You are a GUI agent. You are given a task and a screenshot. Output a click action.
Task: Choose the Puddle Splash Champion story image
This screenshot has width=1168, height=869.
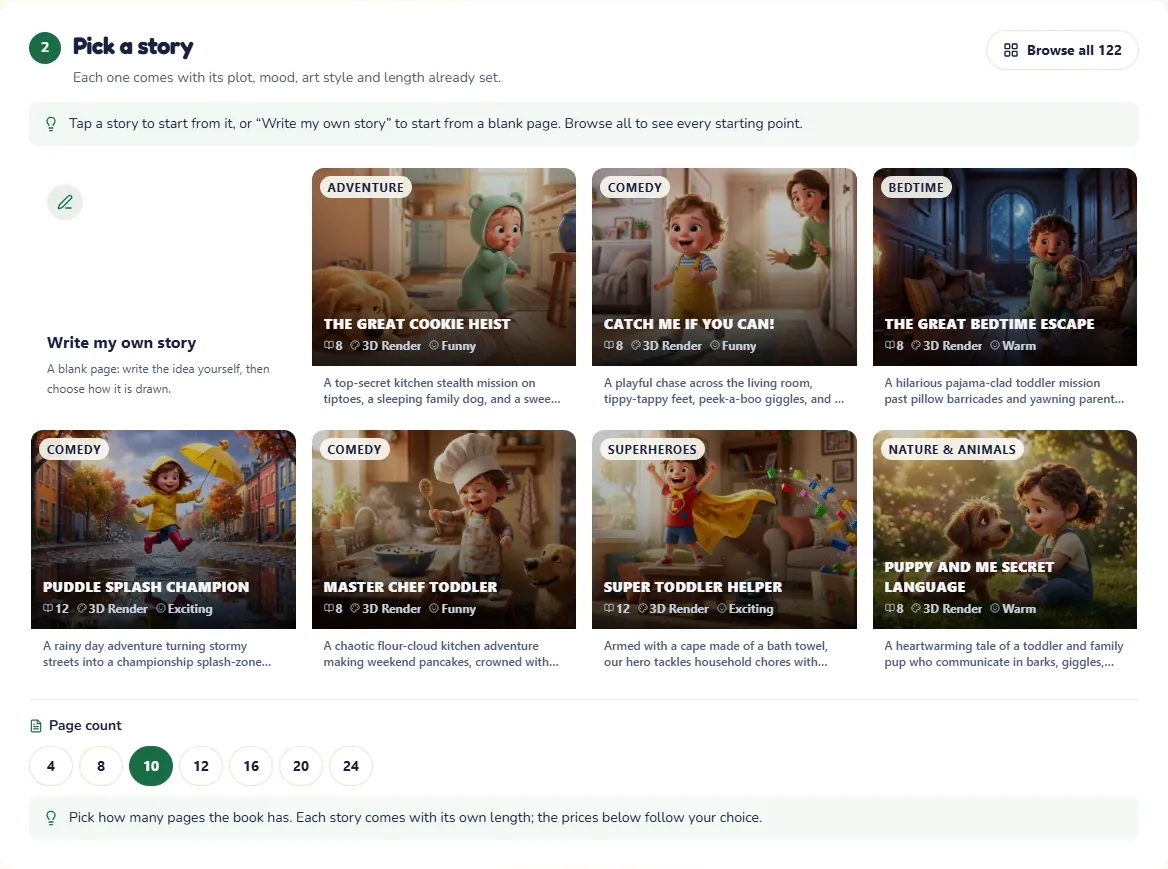point(163,529)
